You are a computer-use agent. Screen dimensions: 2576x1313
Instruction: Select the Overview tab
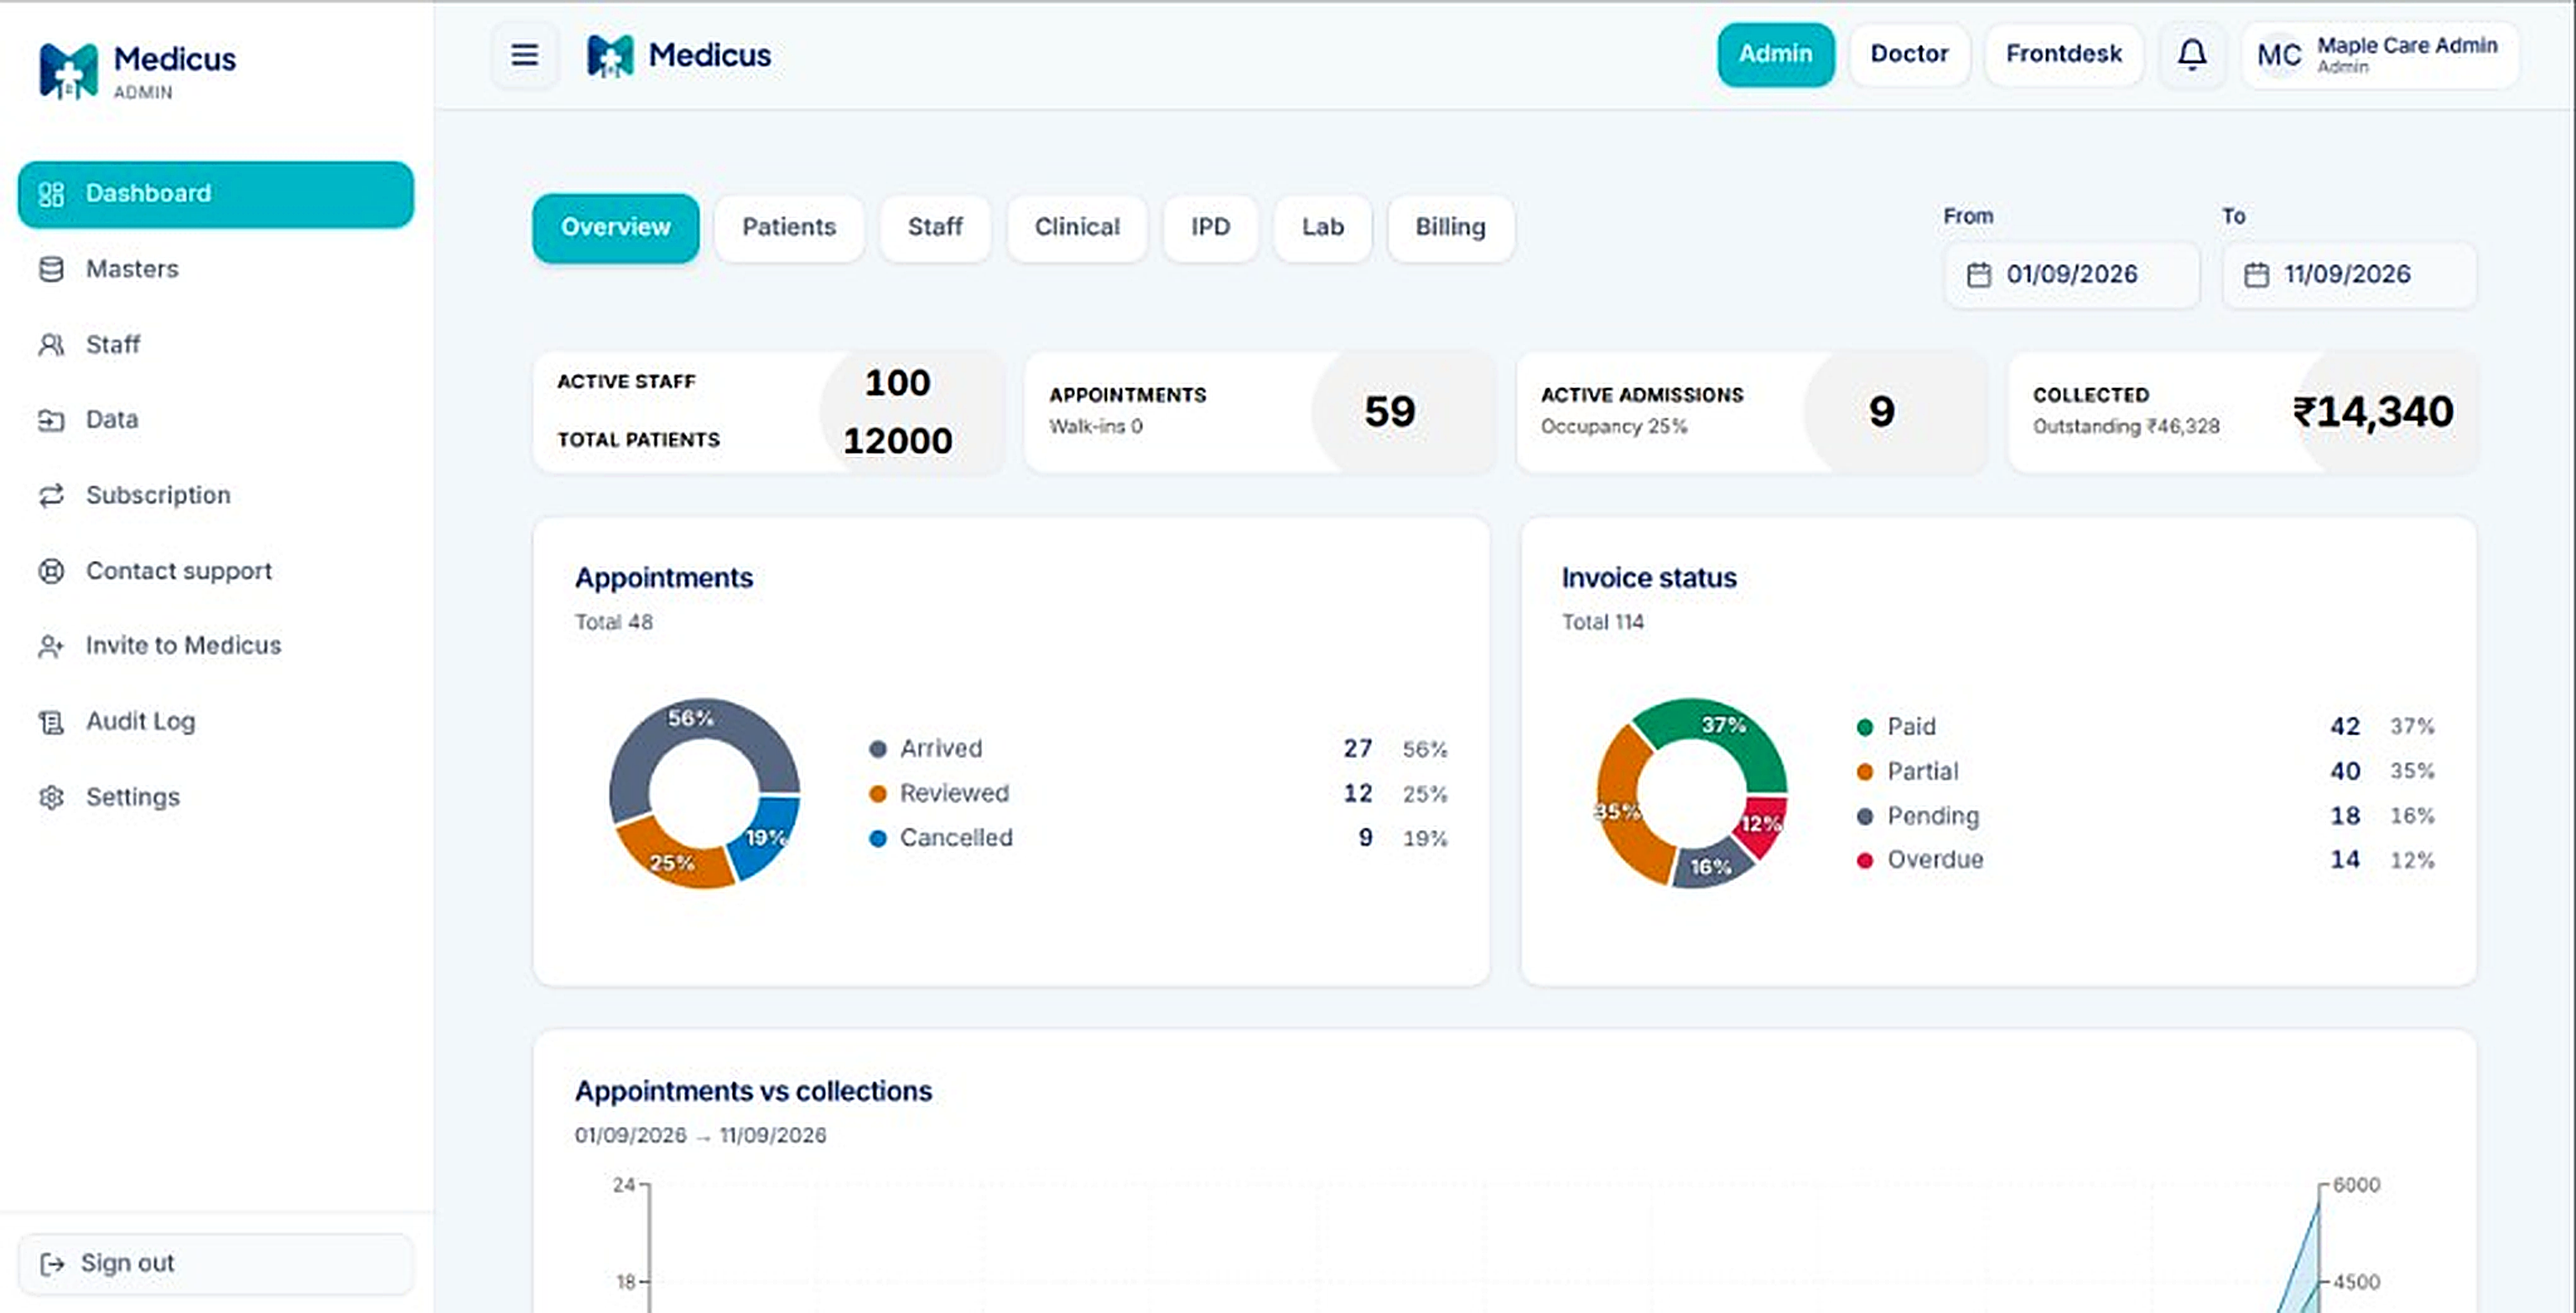(615, 228)
